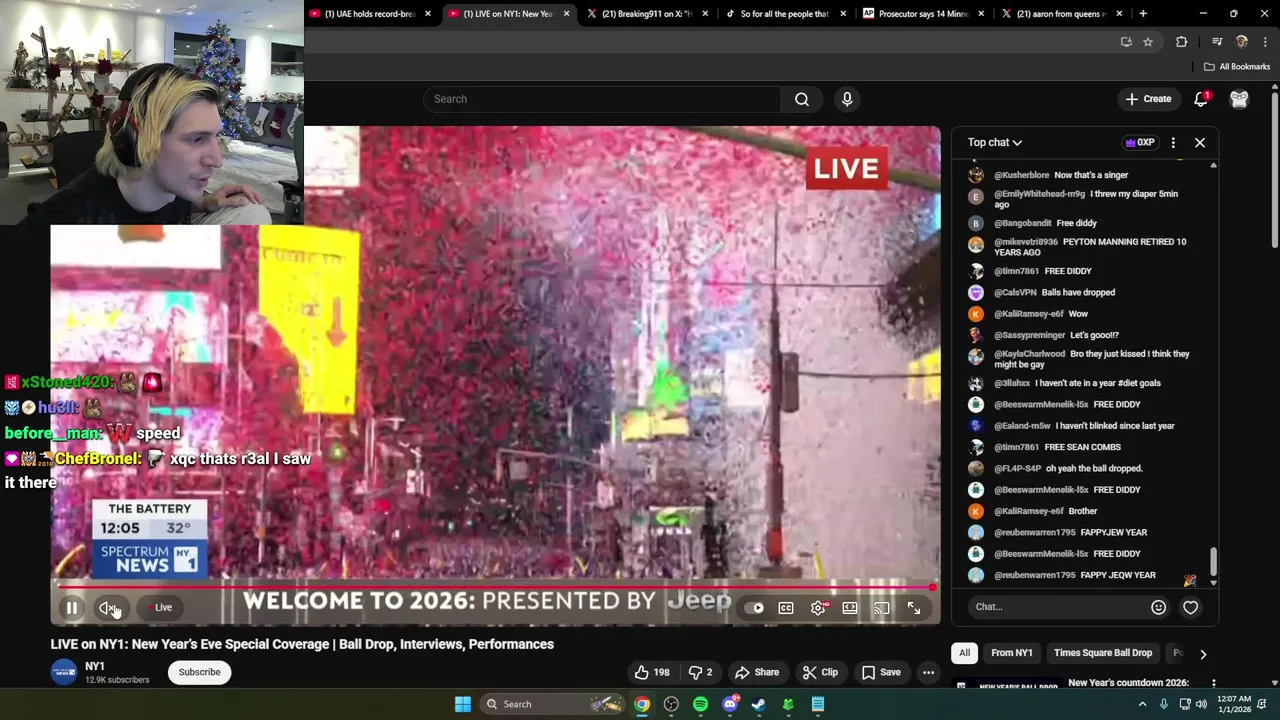This screenshot has height=720, width=1280.
Task: Share the video
Action: [x=757, y=672]
